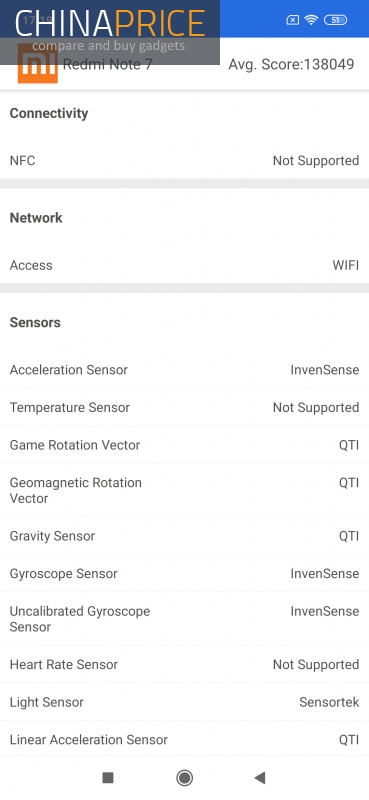
Task: Tap the Heart Rate Sensor row
Action: [184, 664]
